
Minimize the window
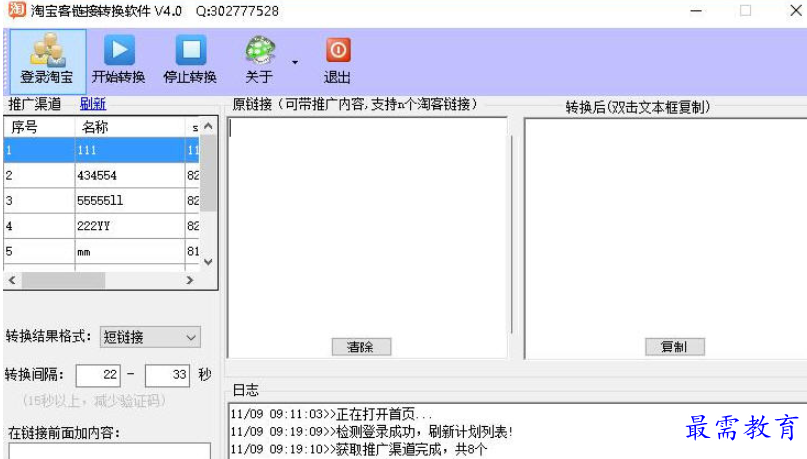pyautogui.click(x=696, y=10)
